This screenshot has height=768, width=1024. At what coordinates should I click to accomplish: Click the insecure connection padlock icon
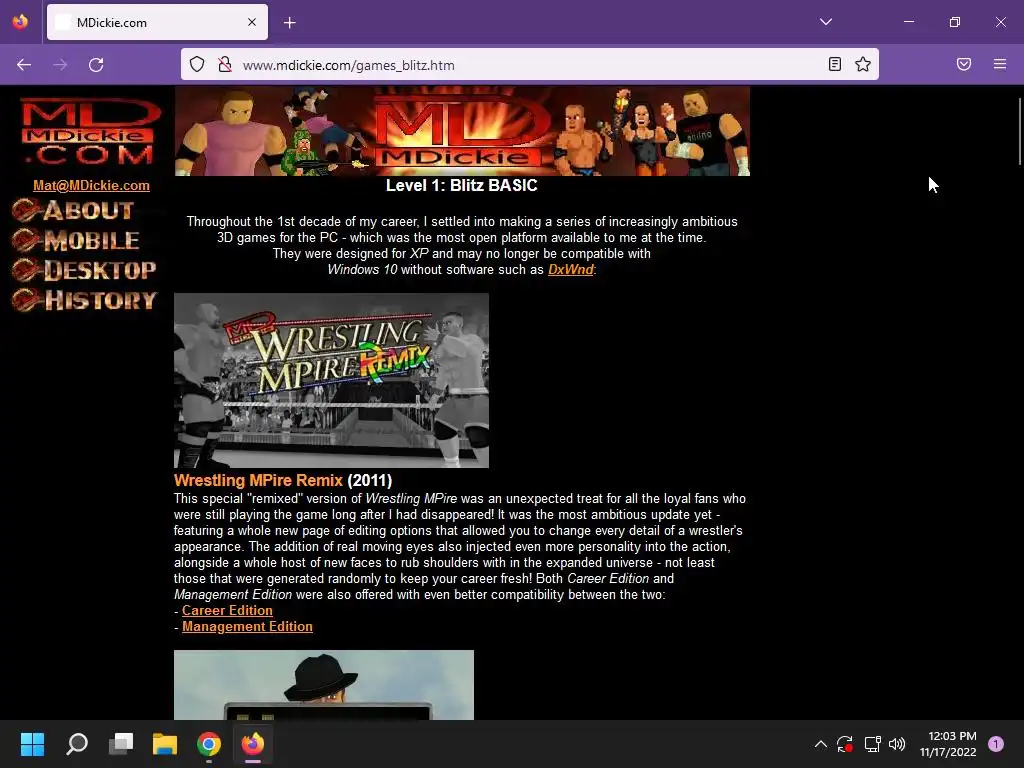225,64
